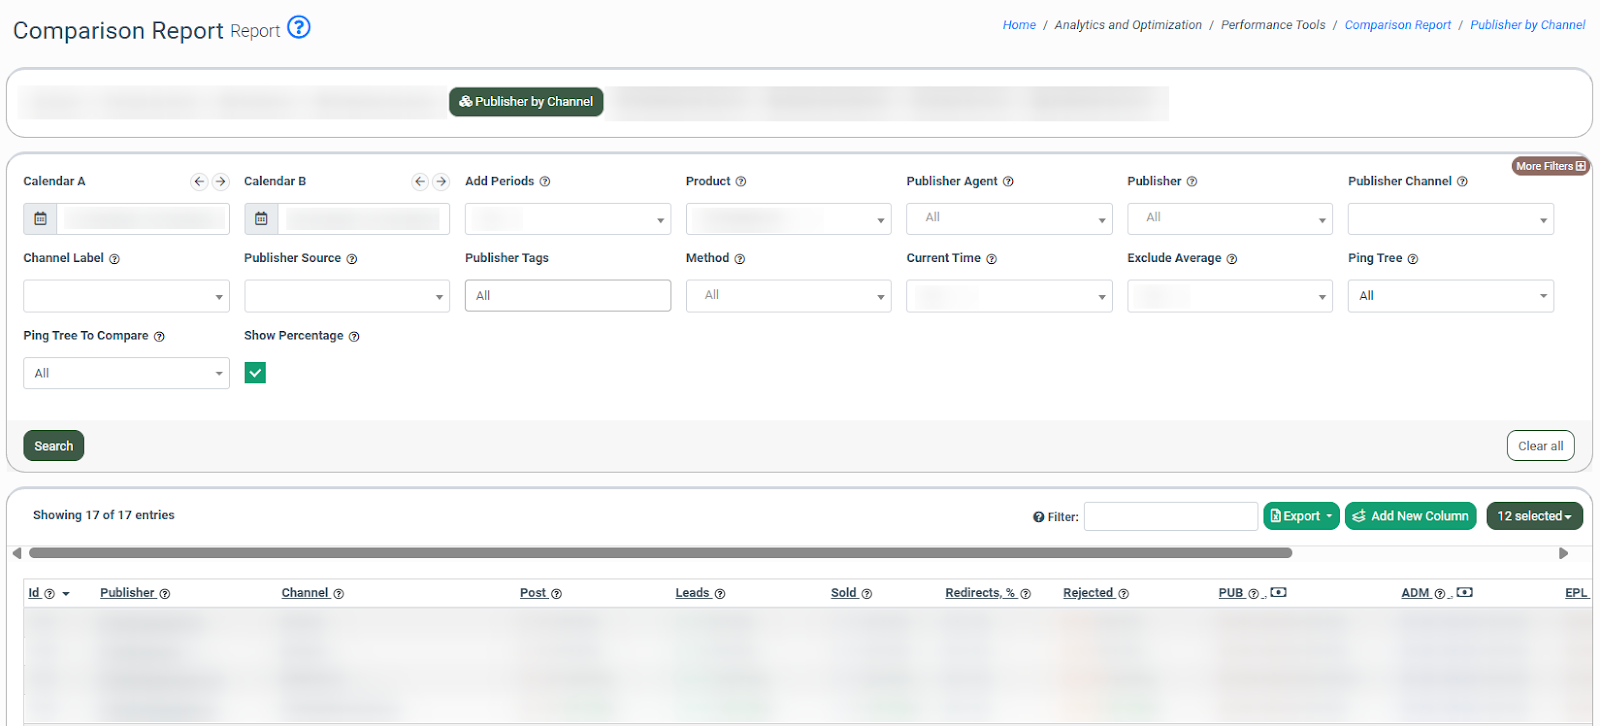Open Comparison Report breadcrumb link

point(1397,25)
